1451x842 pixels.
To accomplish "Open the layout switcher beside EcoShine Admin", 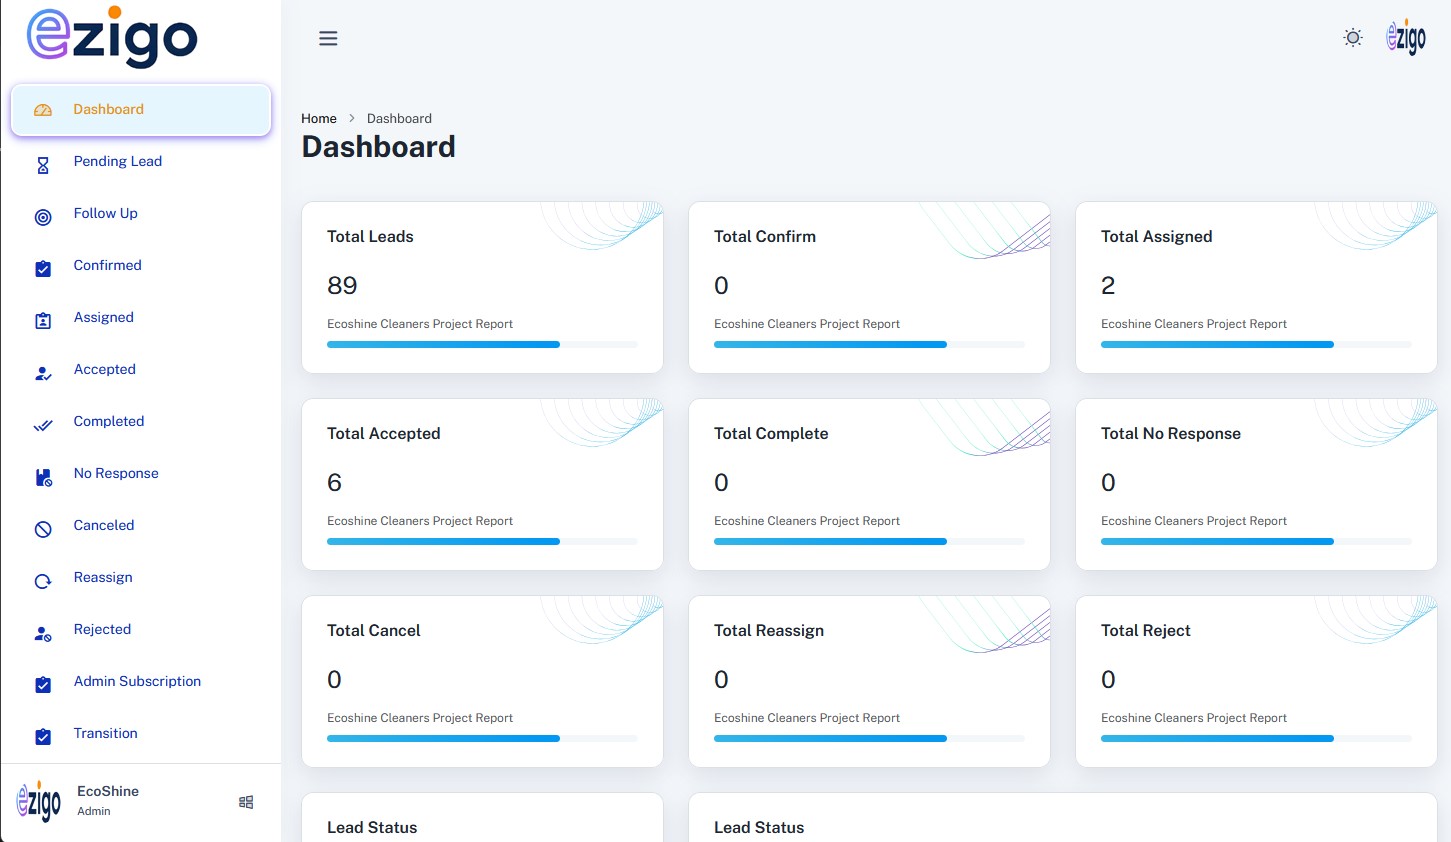I will (x=246, y=802).
